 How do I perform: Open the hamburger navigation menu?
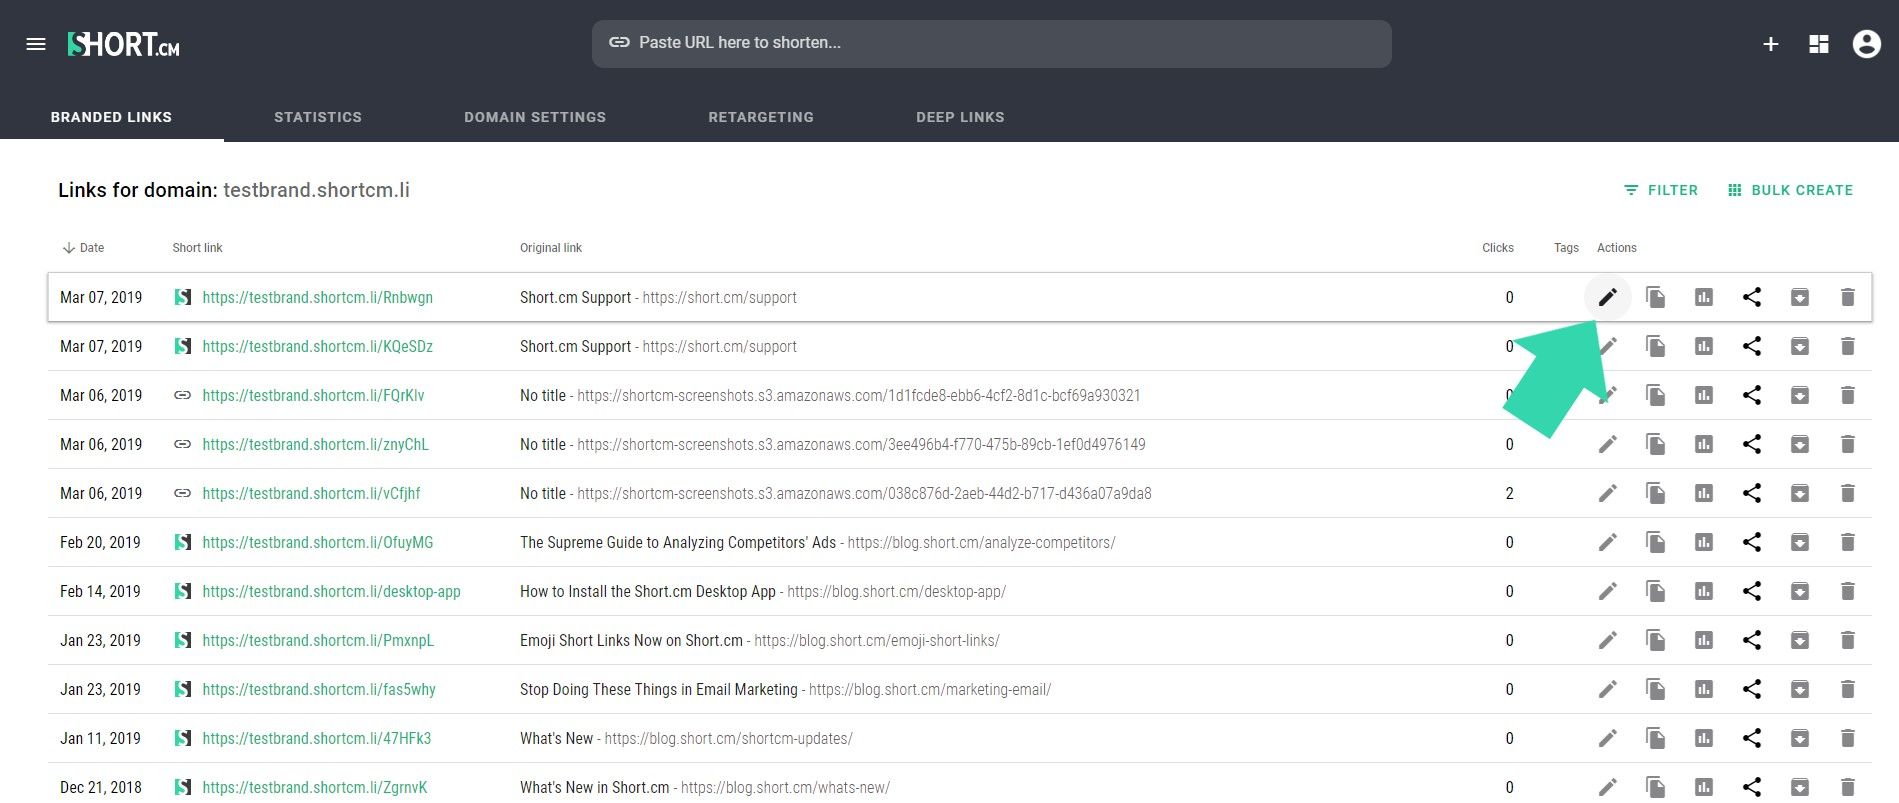(36, 44)
